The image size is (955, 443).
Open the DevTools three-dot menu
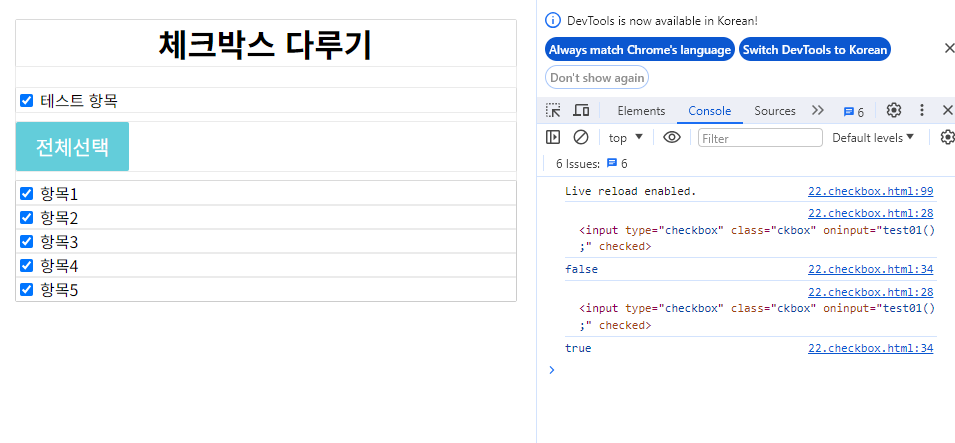click(922, 110)
